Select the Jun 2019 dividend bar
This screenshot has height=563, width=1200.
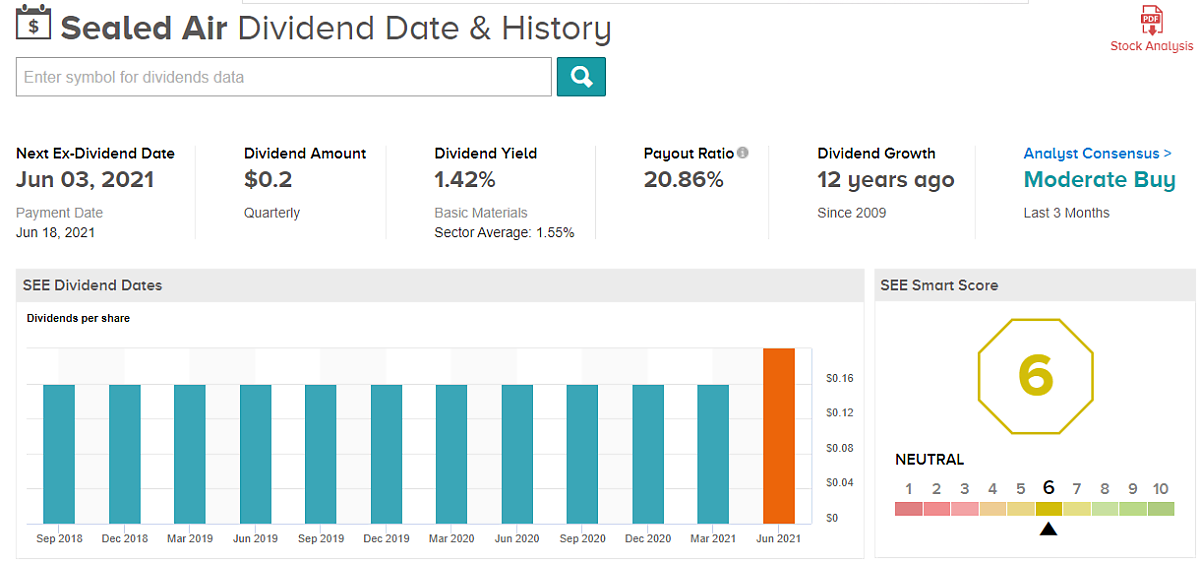[x=256, y=454]
